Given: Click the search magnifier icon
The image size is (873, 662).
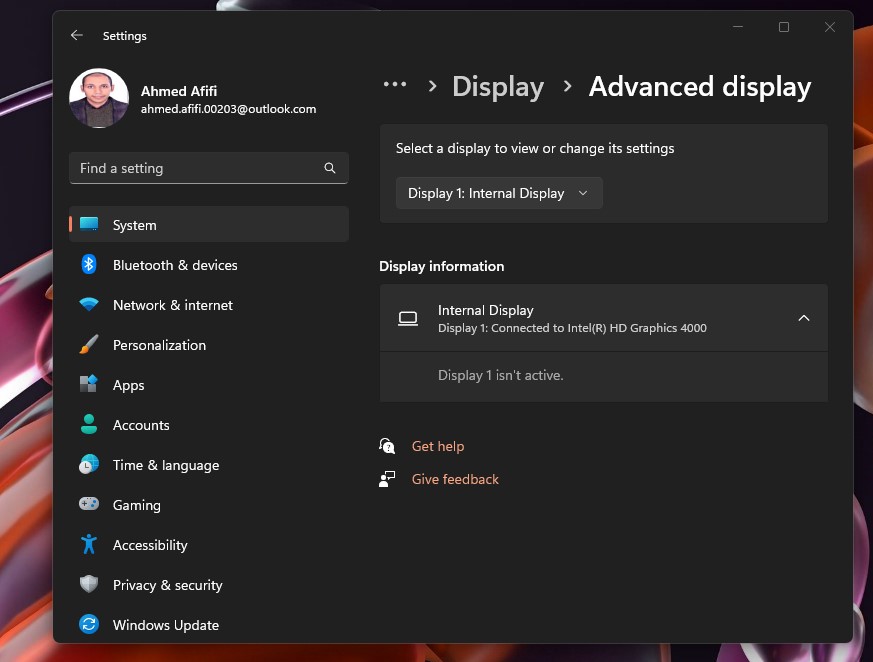Looking at the screenshot, I should pyautogui.click(x=330, y=168).
